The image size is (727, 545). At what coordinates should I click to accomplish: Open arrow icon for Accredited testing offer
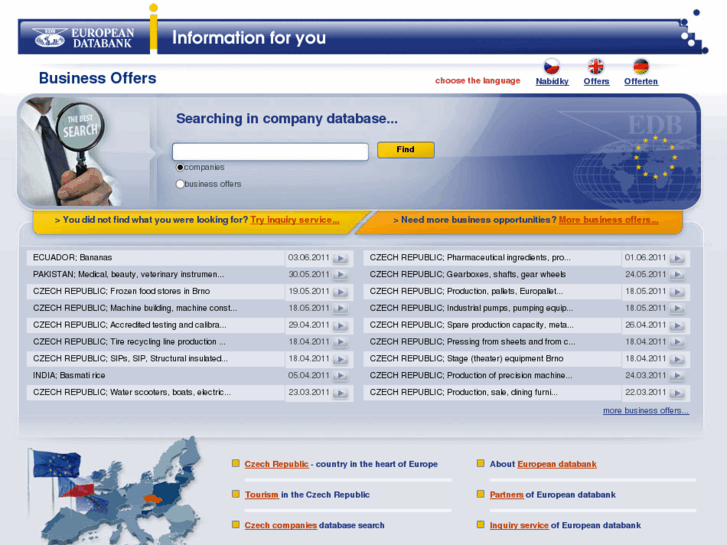tap(341, 326)
